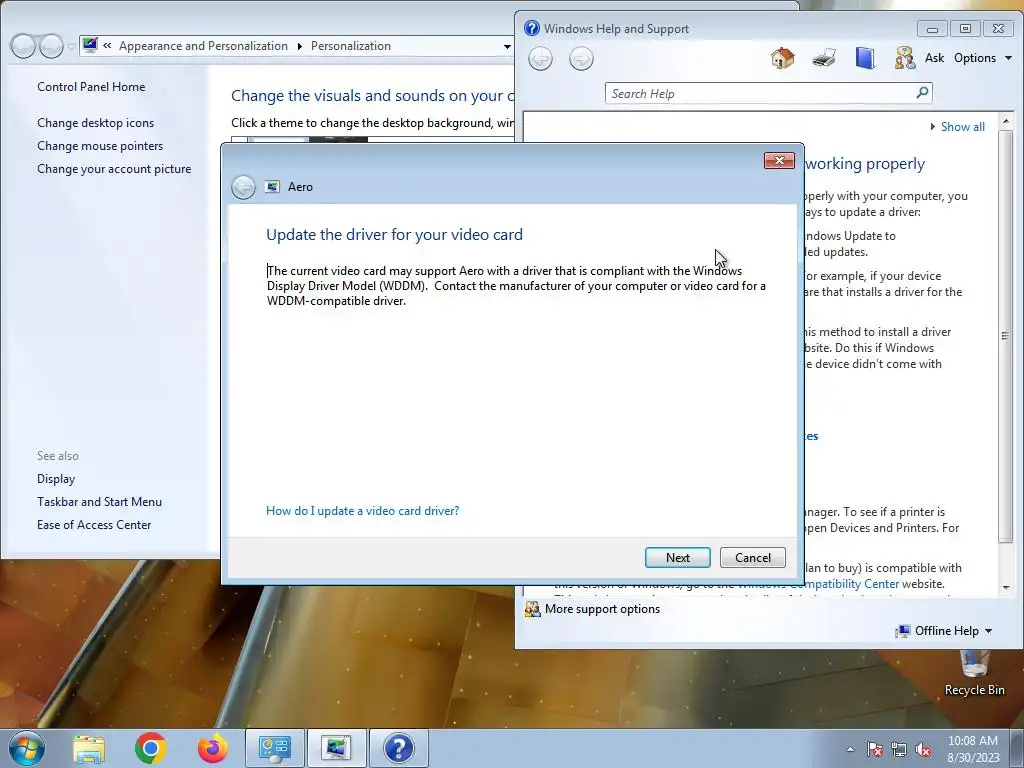Viewport: 1024px width, 768px height.
Task: Select the Recycle Bin desktop icon
Action: (974, 673)
